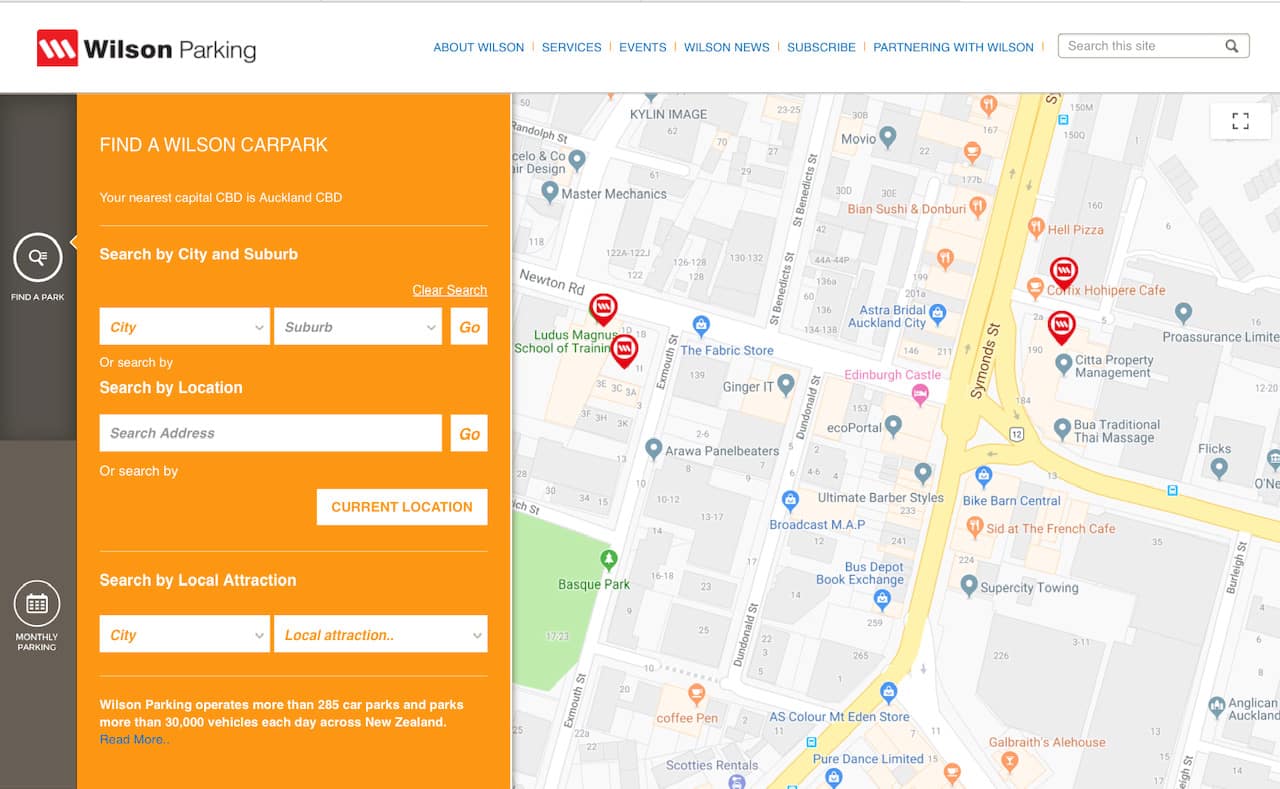1280x789 pixels.
Task: Select Wilson carpark marker beside Newton Rd label
Action: tap(603, 308)
